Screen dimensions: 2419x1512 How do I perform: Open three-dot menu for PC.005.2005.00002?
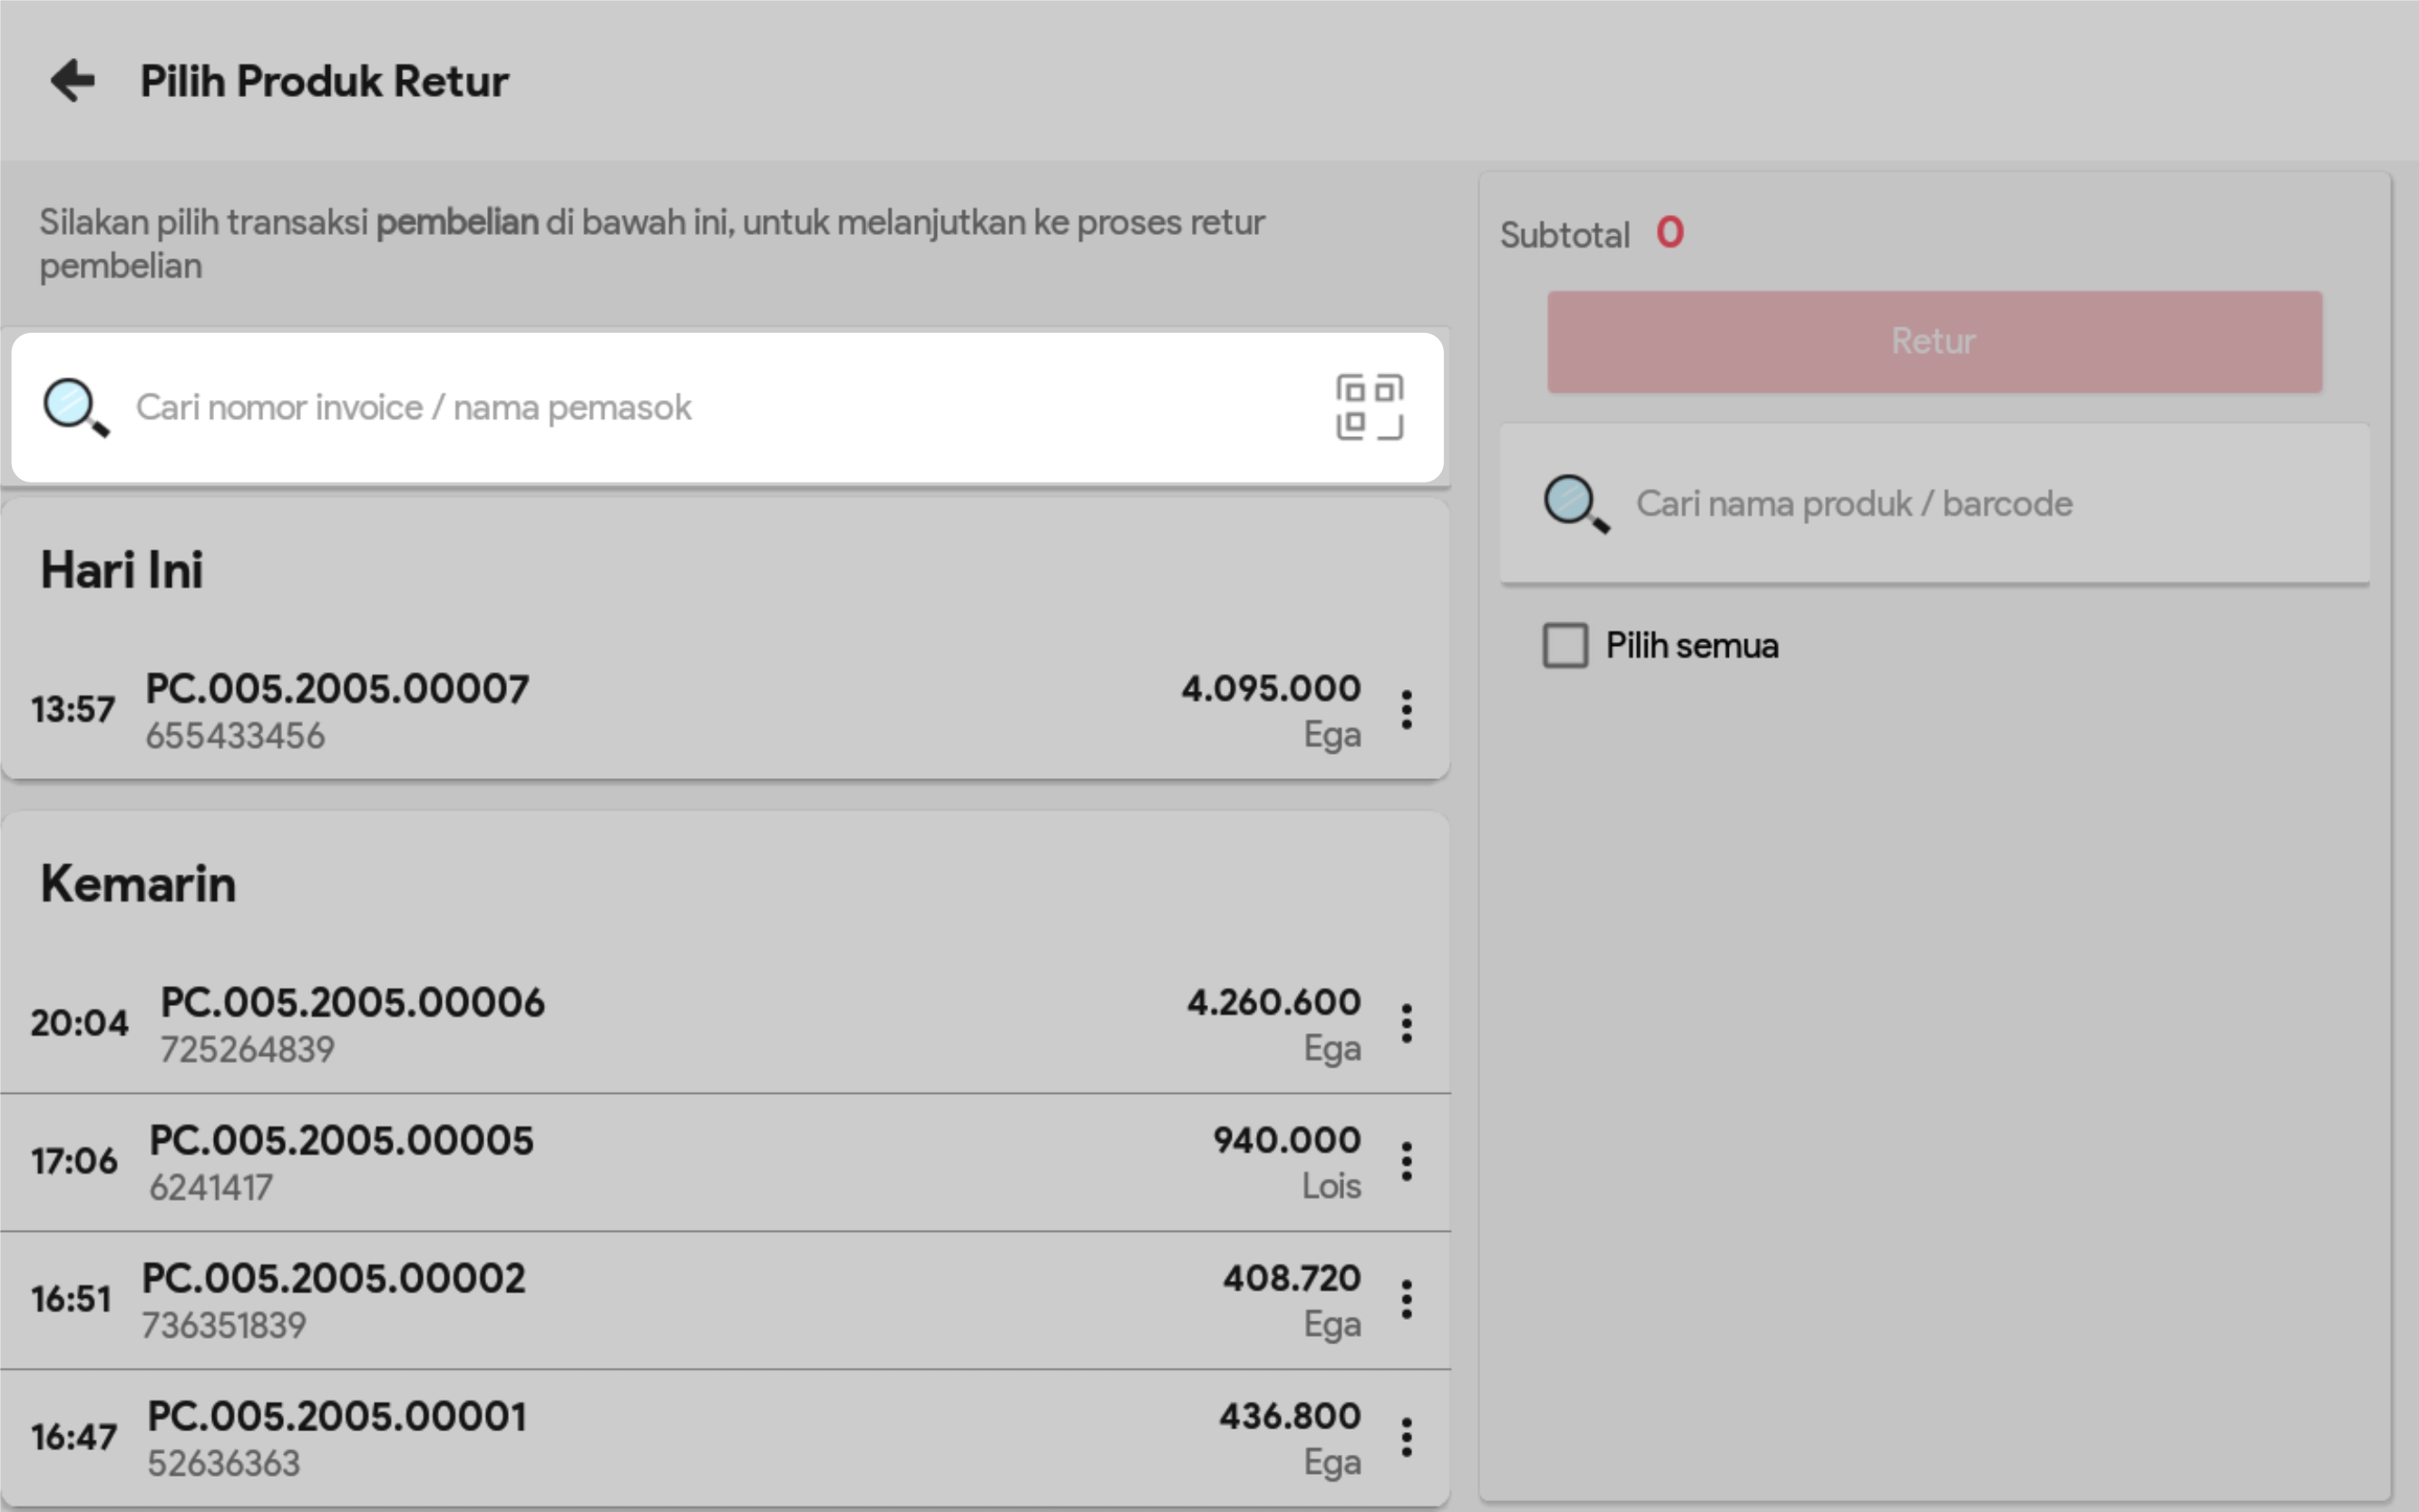coord(1406,1300)
